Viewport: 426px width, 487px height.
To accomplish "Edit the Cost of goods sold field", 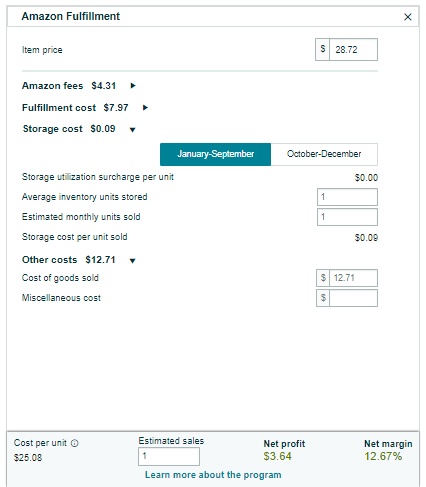I will point(353,278).
